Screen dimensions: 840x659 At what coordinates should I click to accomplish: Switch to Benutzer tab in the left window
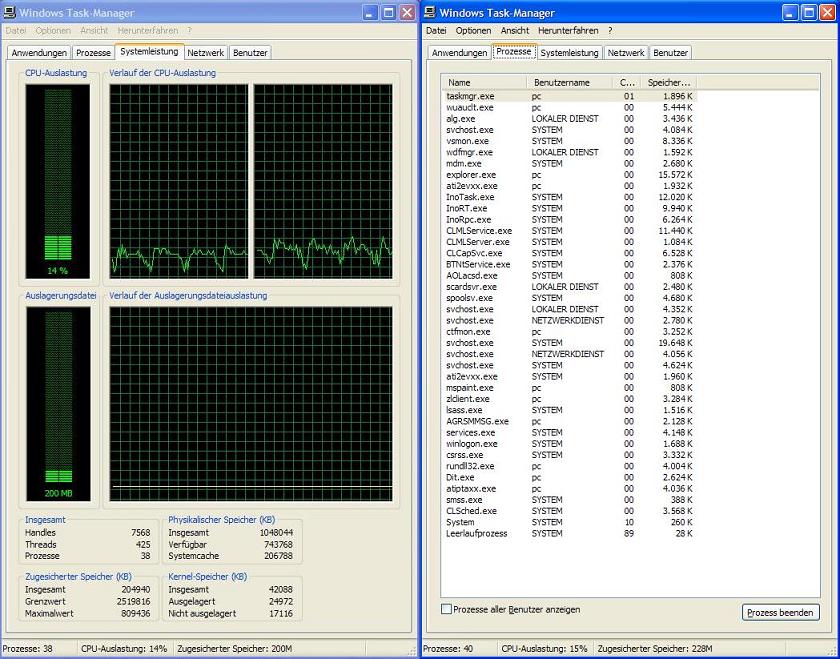250,53
